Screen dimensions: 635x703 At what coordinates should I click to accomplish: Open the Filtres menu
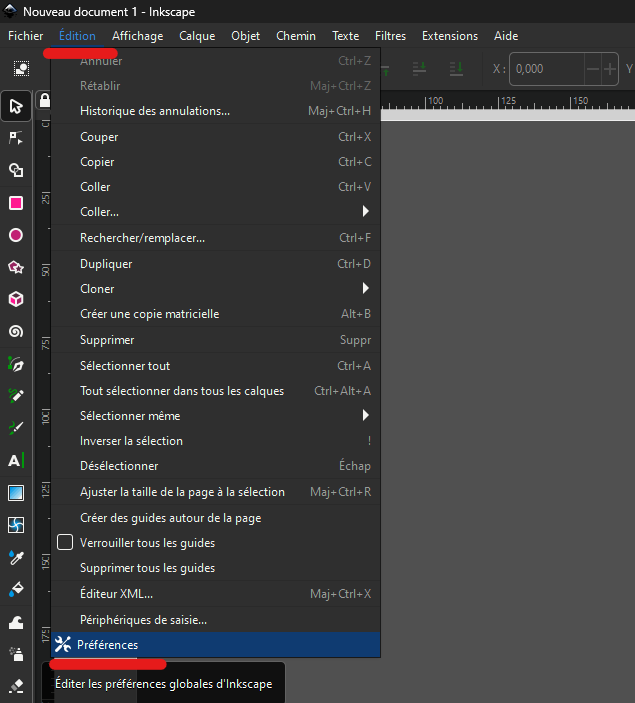pos(390,36)
